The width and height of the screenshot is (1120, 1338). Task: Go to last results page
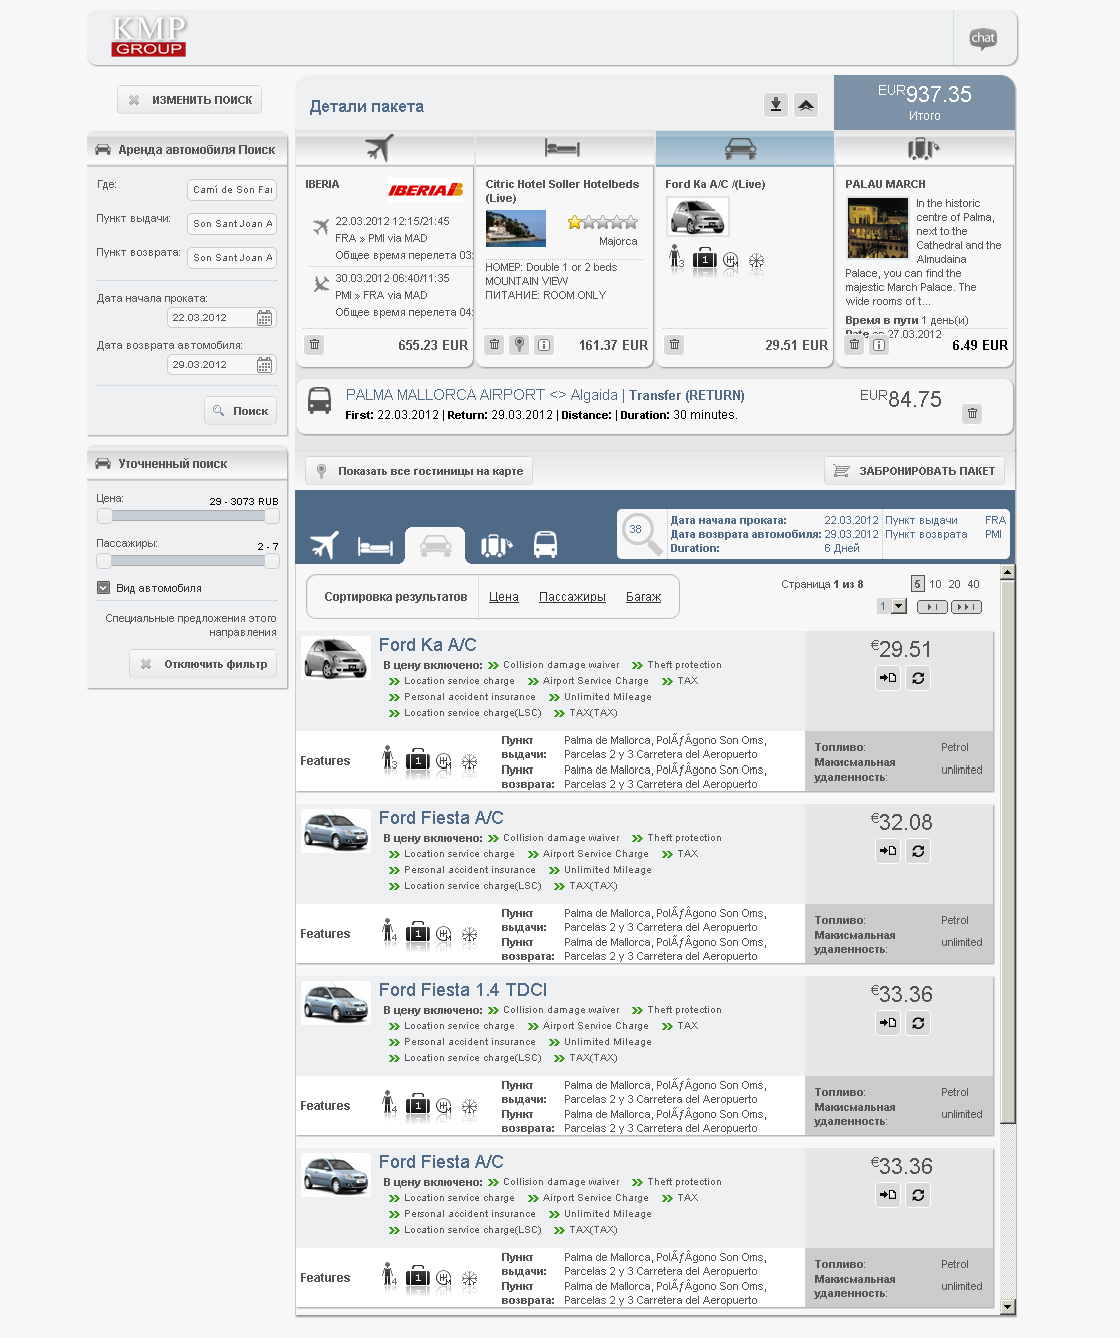966,607
